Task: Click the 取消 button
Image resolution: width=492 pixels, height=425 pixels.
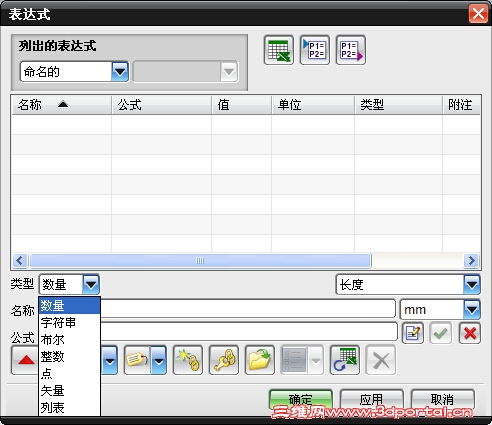Action: click(x=442, y=399)
